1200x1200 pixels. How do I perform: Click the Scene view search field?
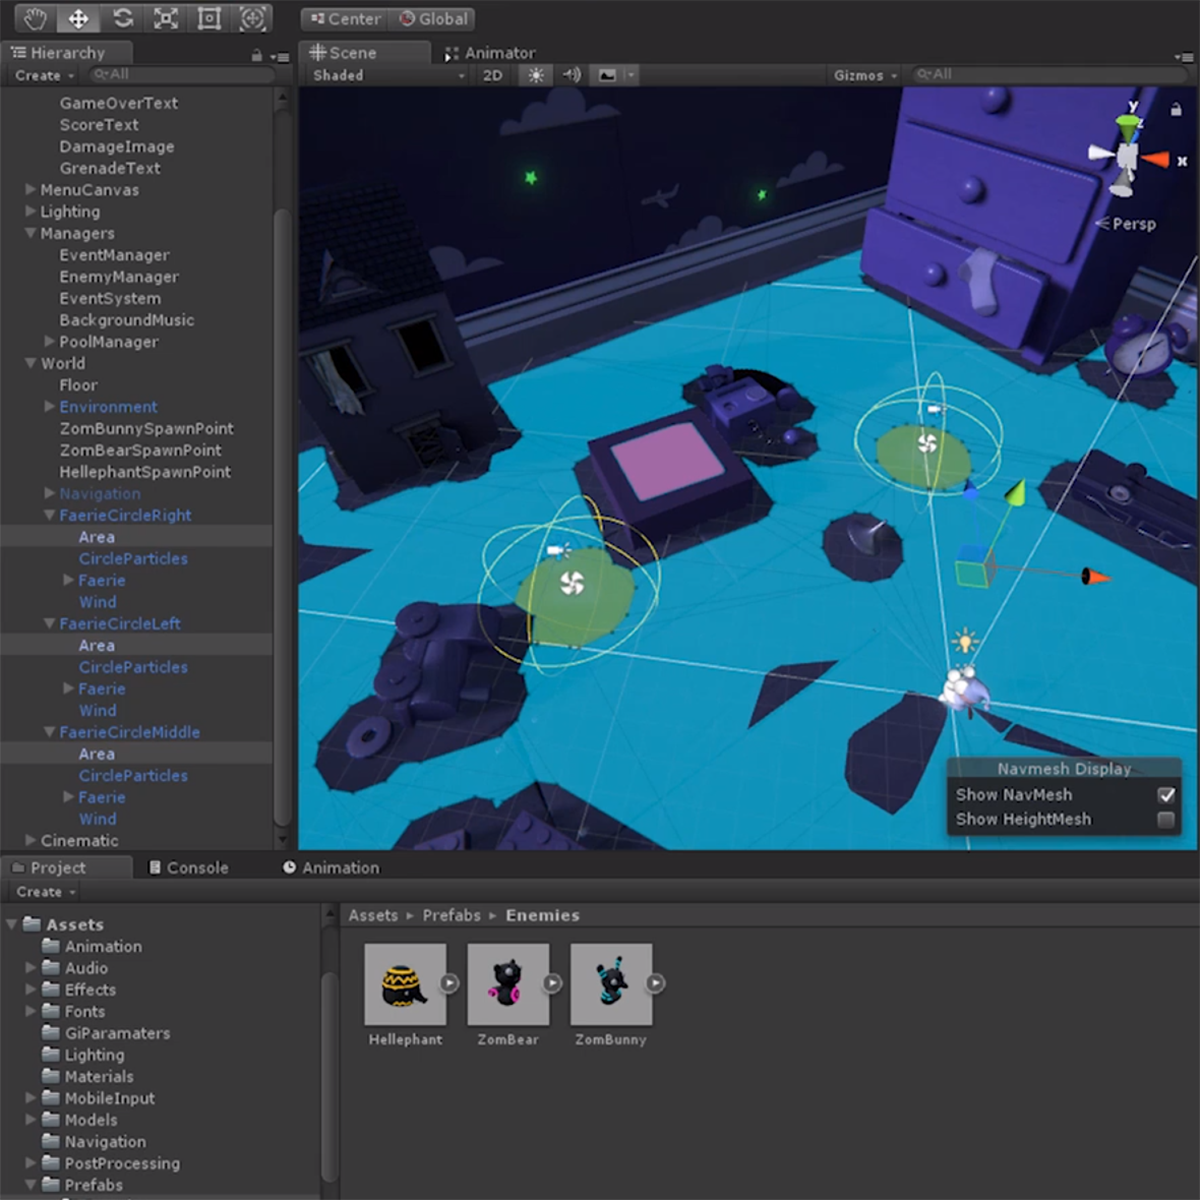(1048, 75)
